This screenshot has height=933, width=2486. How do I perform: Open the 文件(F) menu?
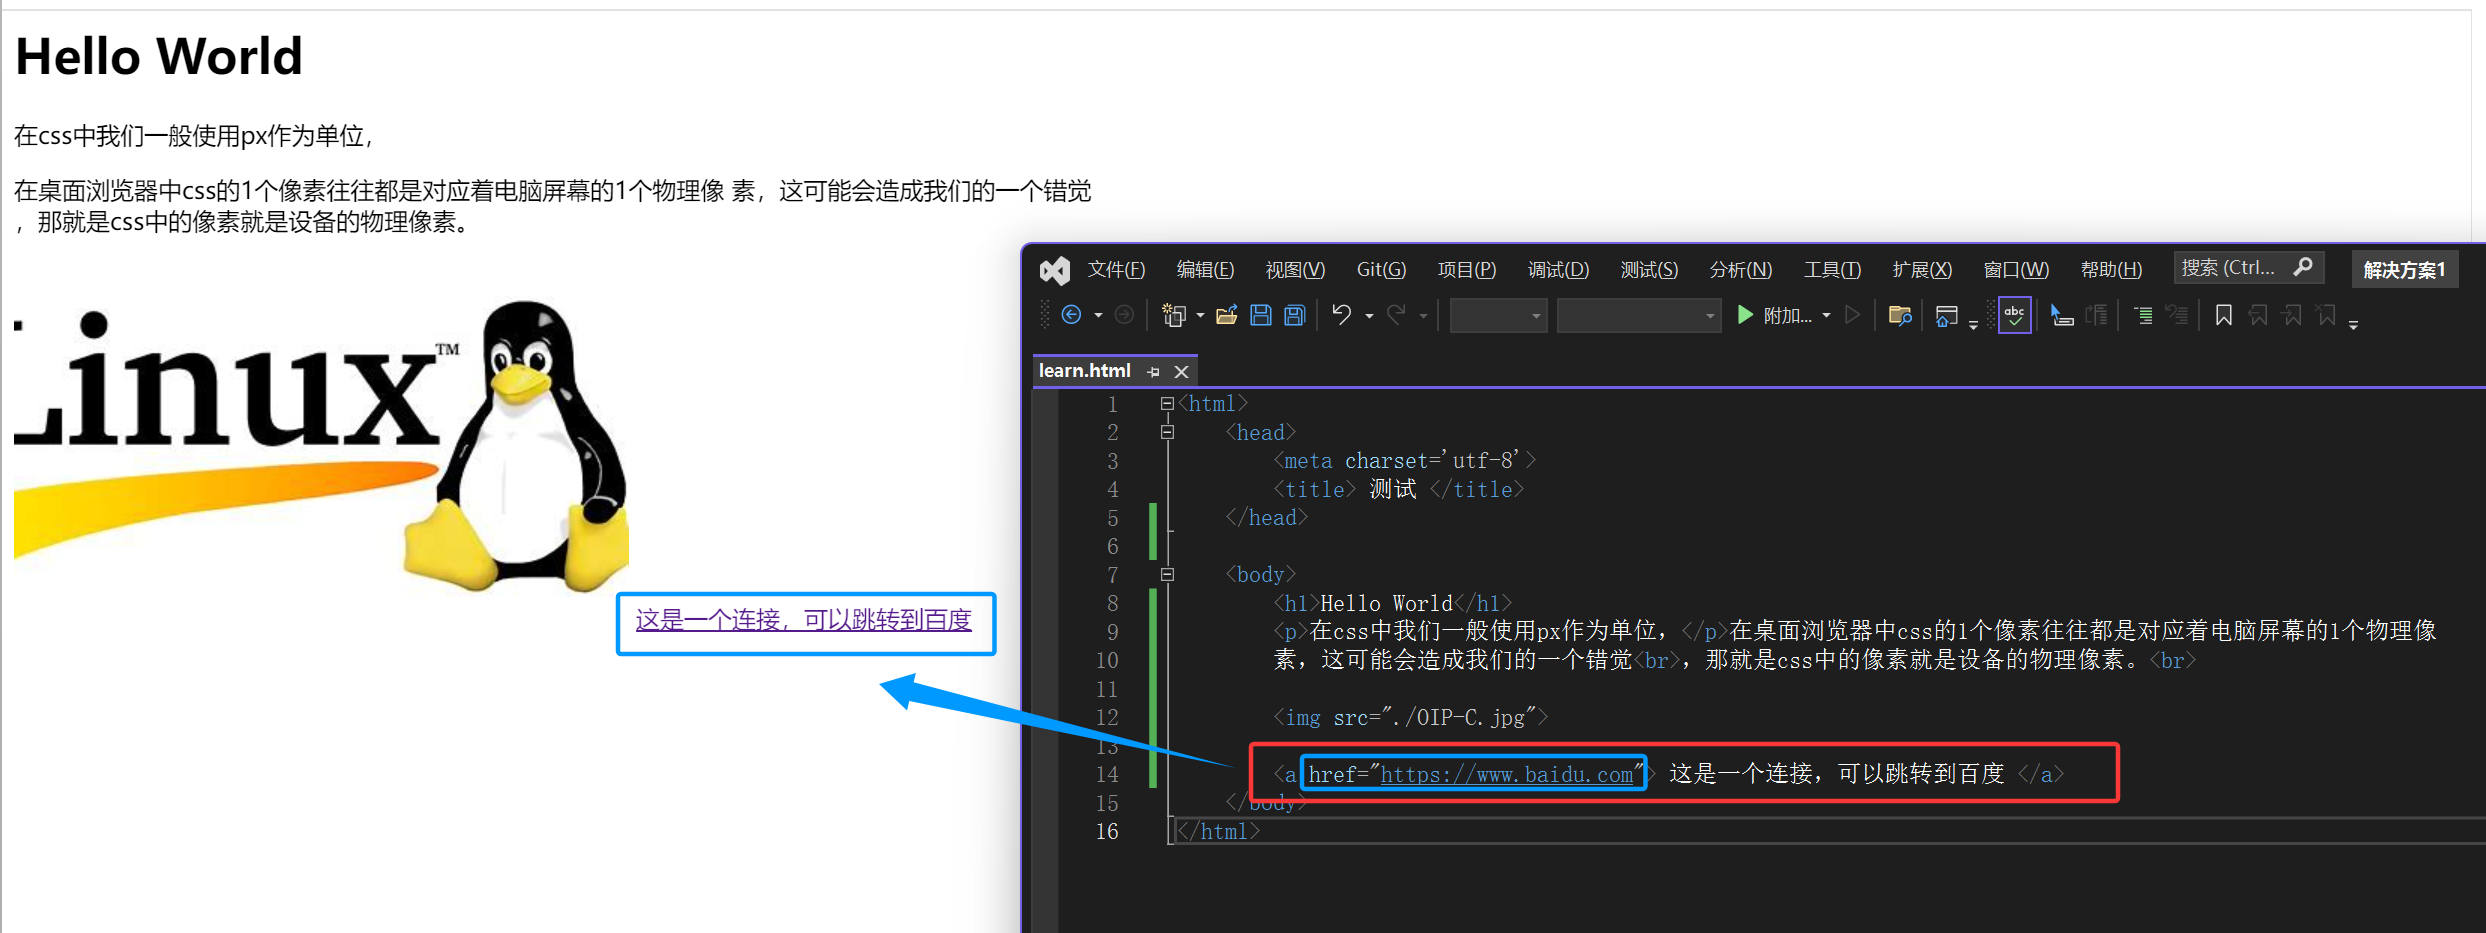pyautogui.click(x=1116, y=270)
